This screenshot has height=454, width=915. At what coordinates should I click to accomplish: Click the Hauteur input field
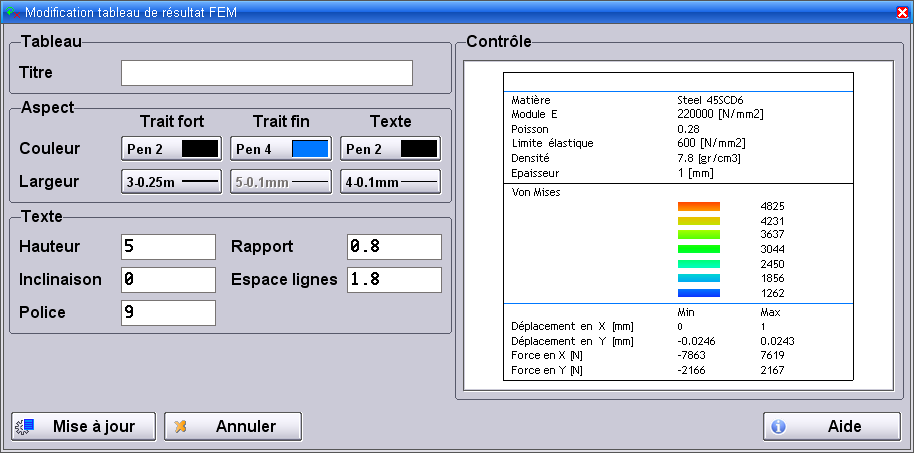point(168,247)
